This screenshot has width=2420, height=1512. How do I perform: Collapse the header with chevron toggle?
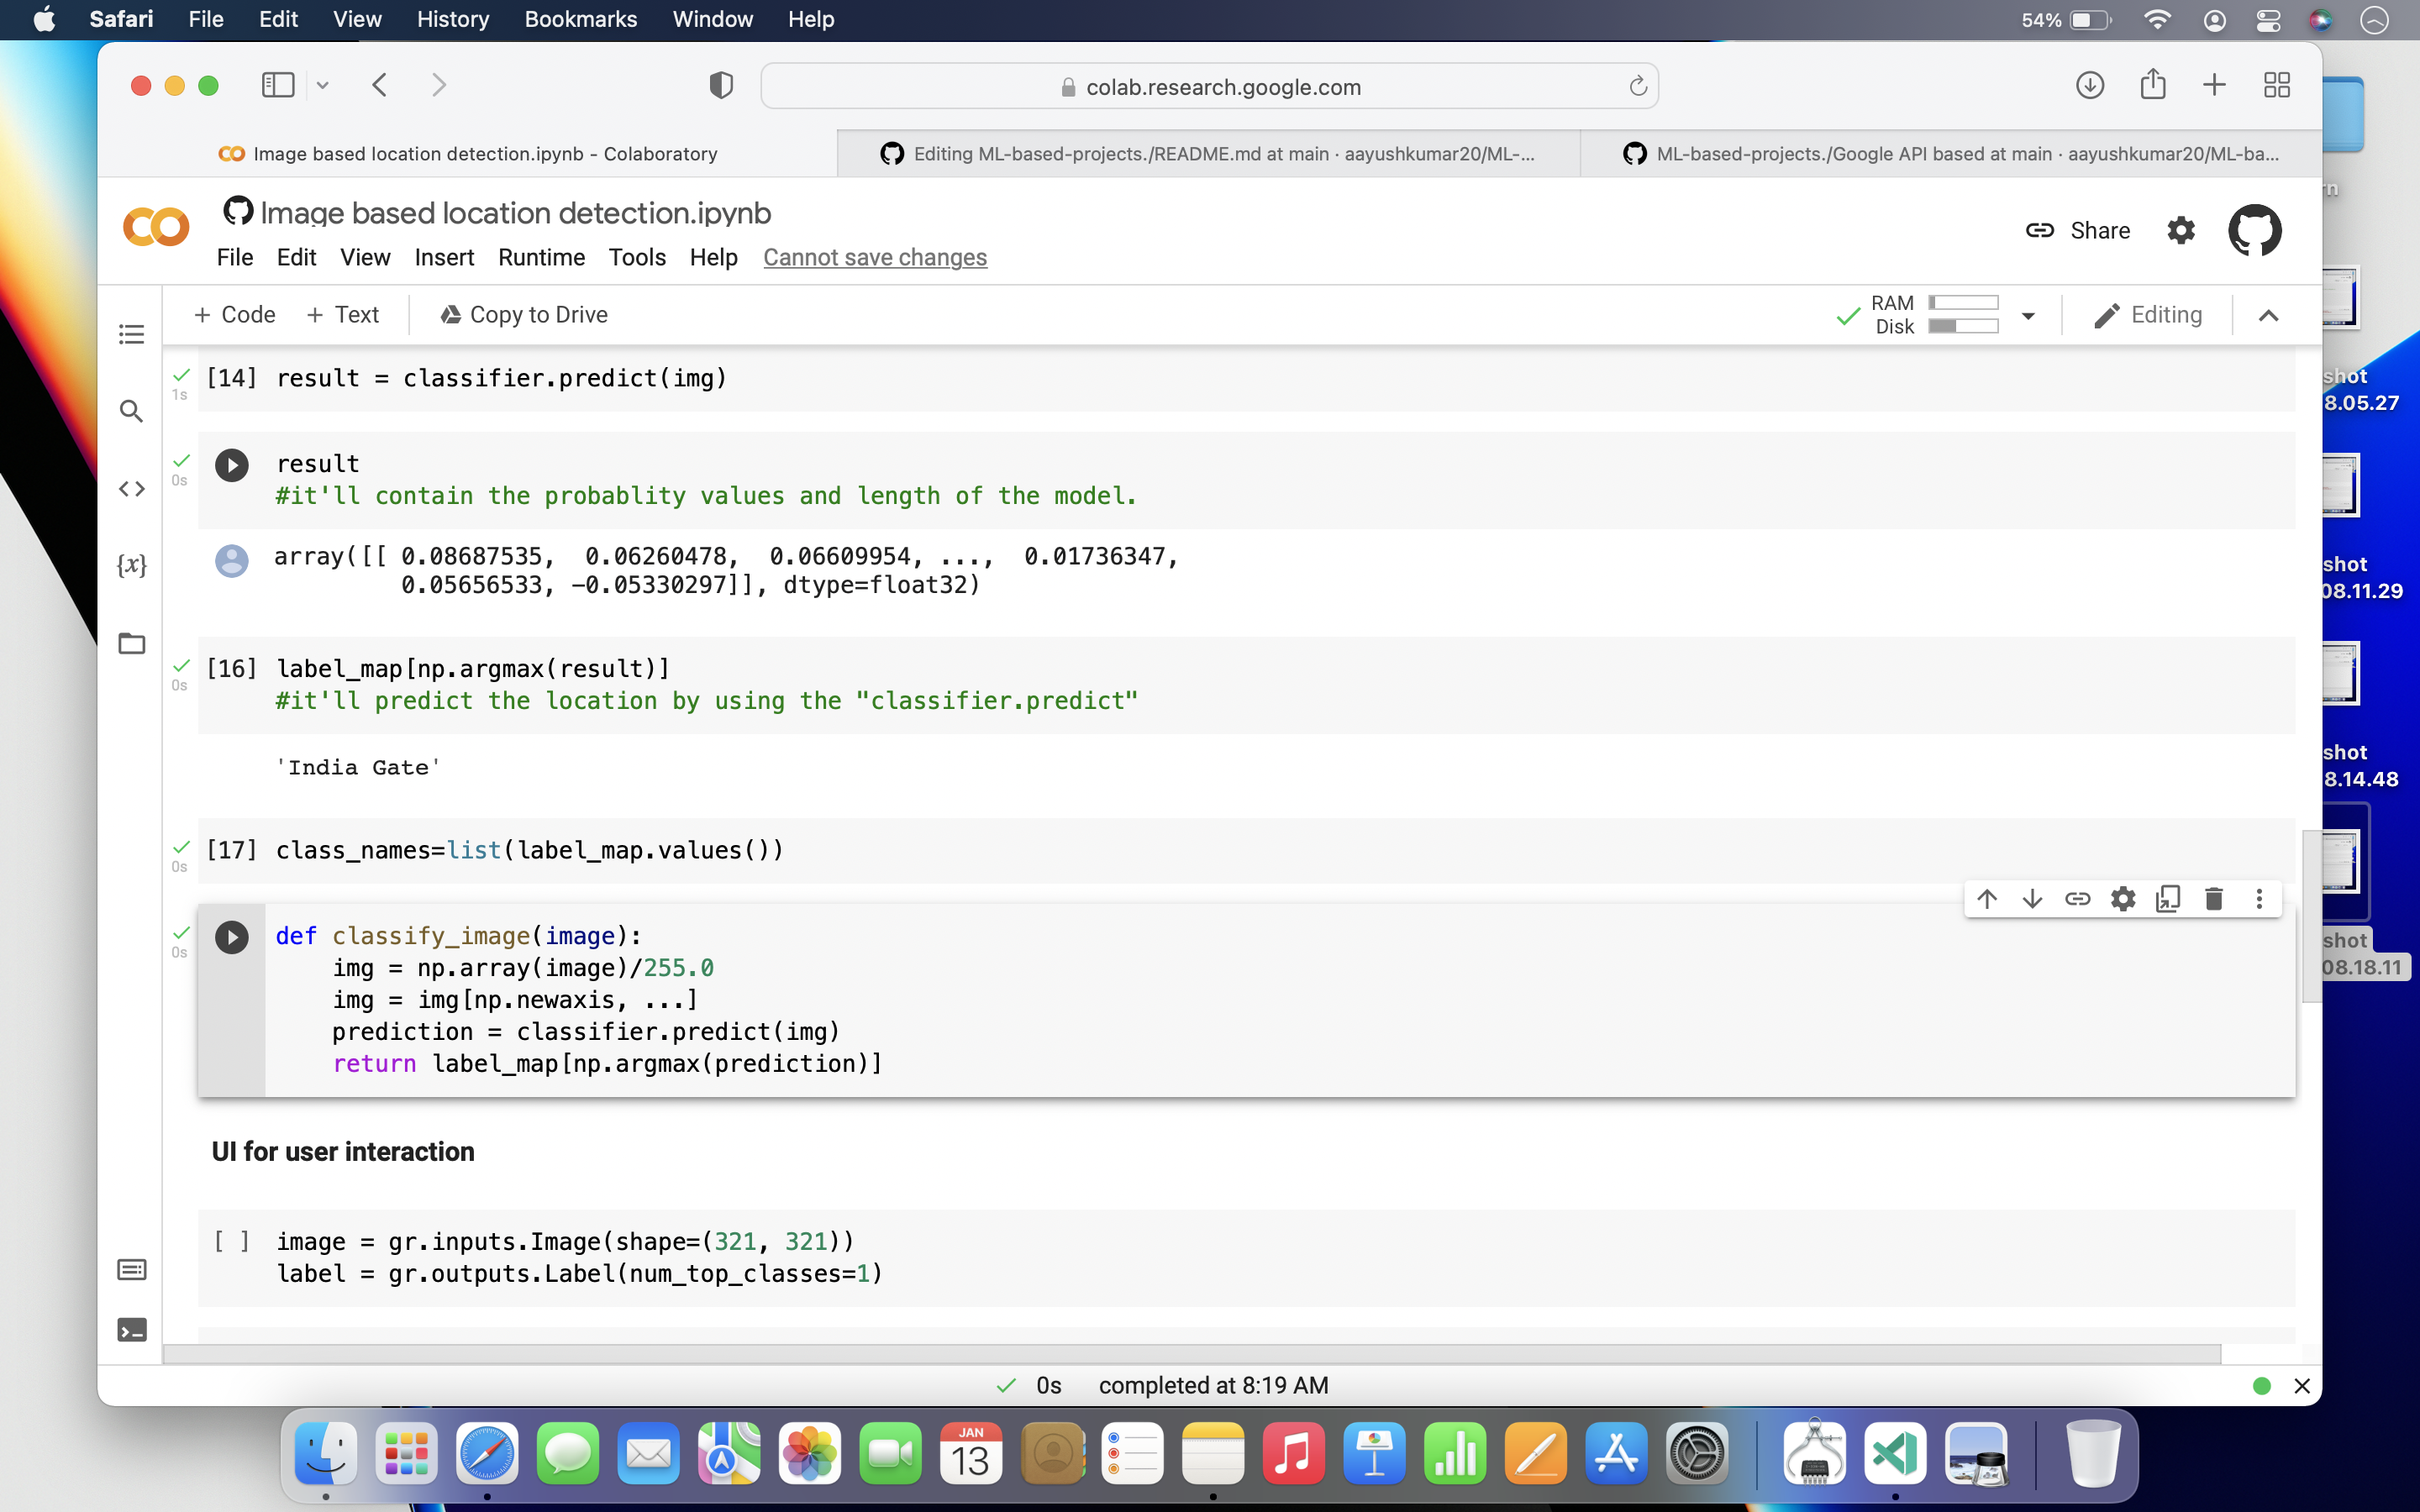(2269, 316)
